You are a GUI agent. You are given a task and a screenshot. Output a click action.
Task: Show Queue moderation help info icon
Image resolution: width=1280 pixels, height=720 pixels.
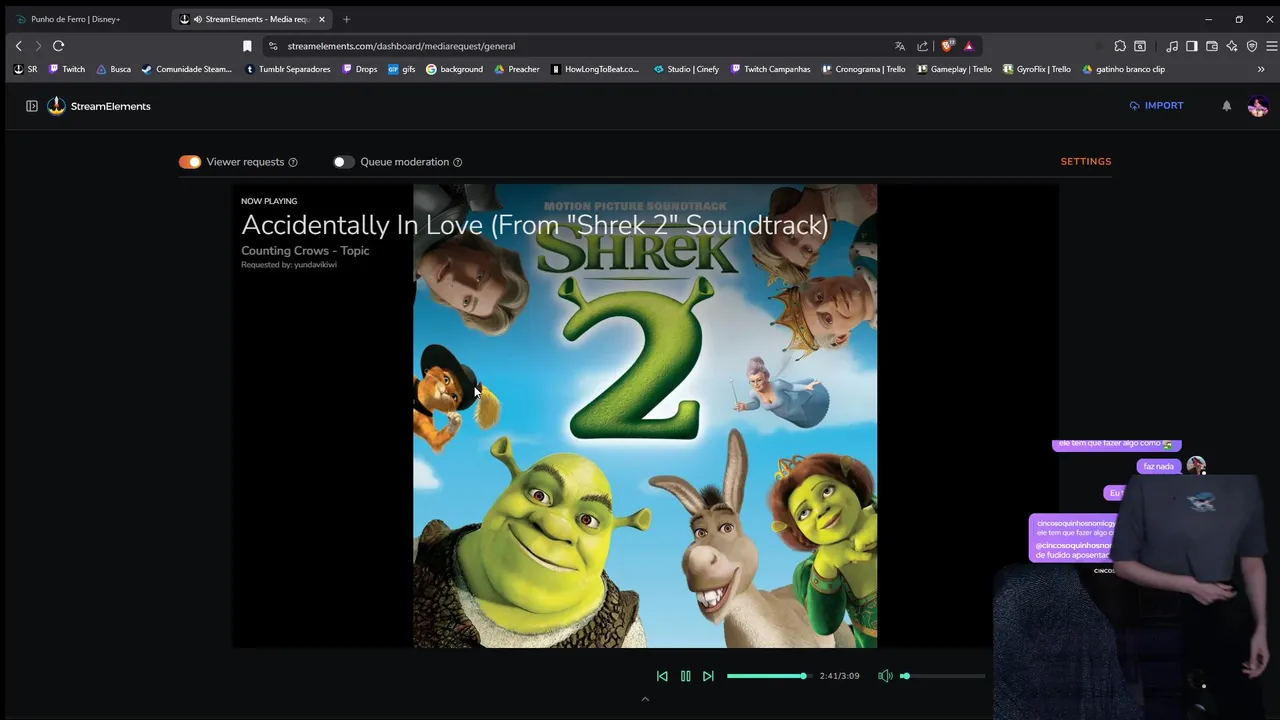coord(458,162)
